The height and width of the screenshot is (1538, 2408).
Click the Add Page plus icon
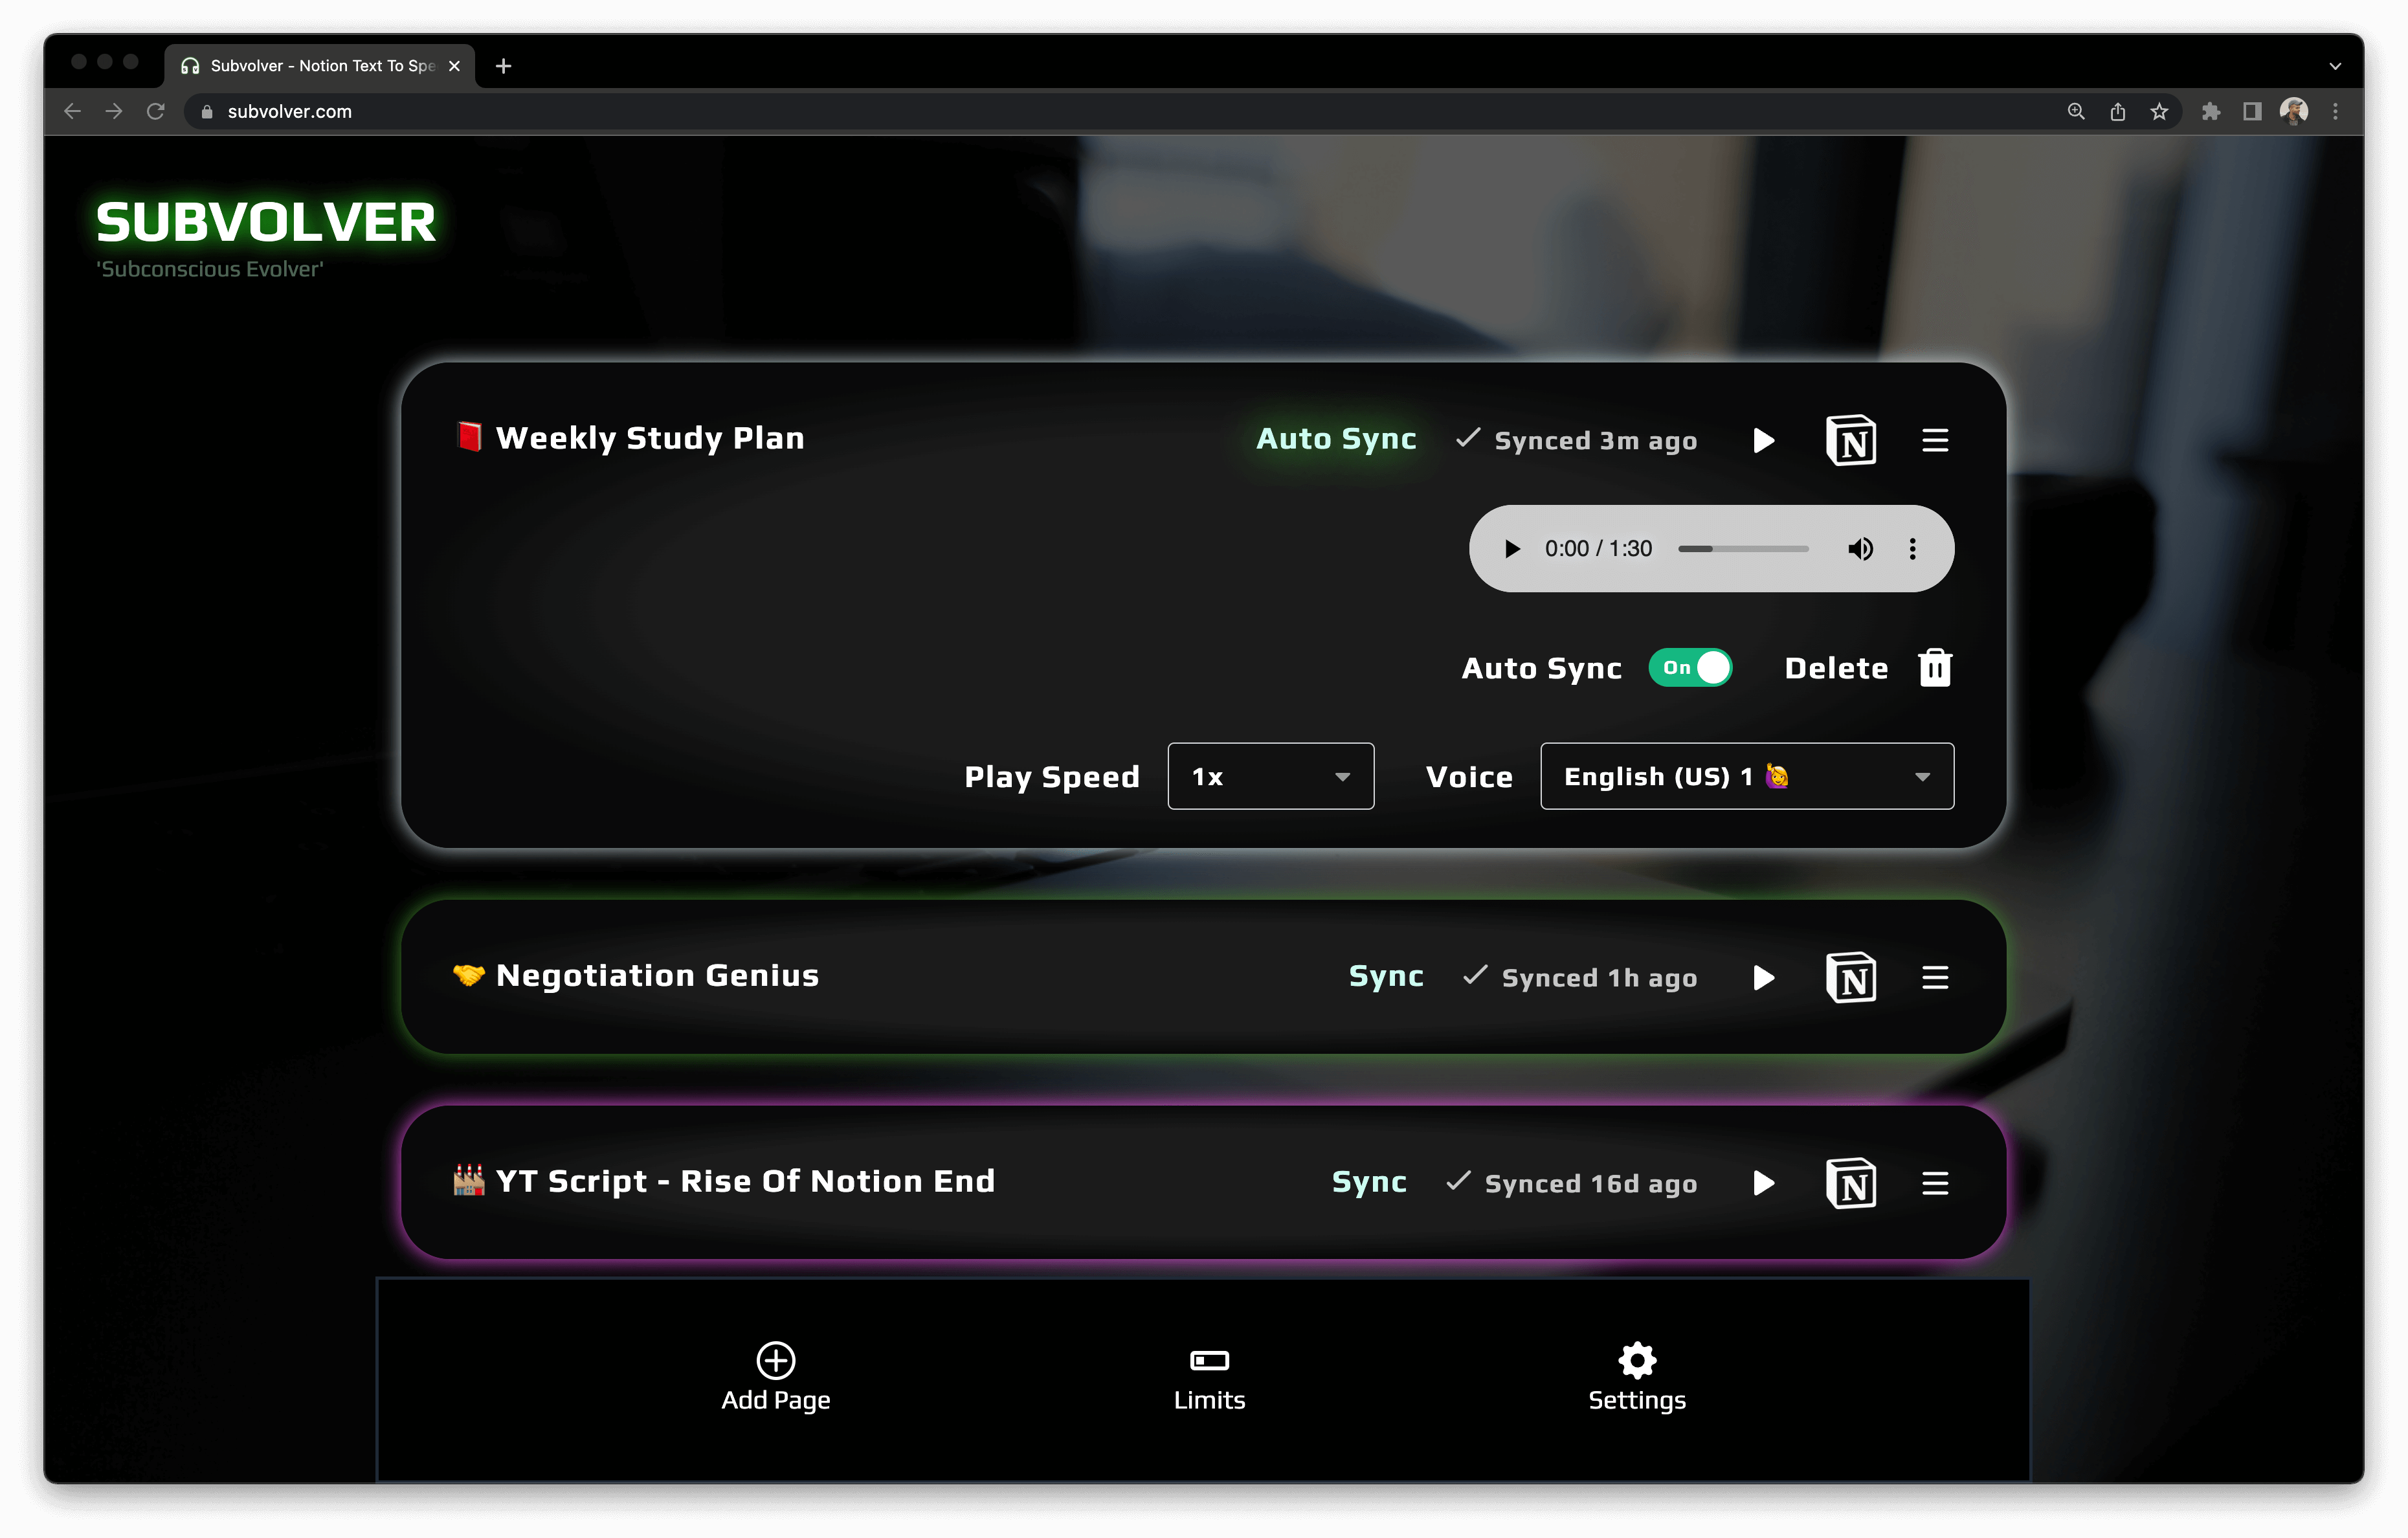click(775, 1360)
